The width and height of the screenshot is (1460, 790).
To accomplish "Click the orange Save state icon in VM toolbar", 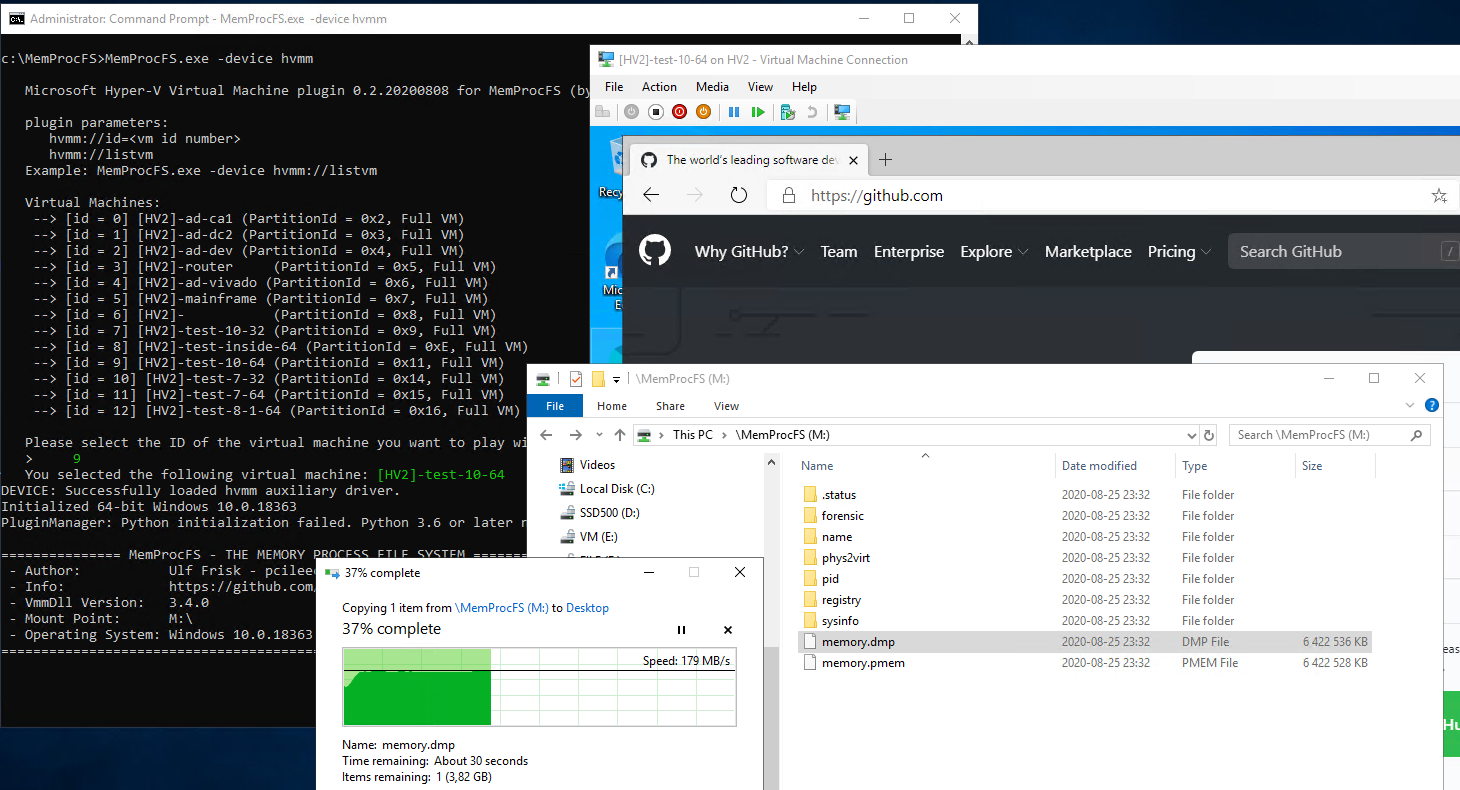I will [x=703, y=112].
